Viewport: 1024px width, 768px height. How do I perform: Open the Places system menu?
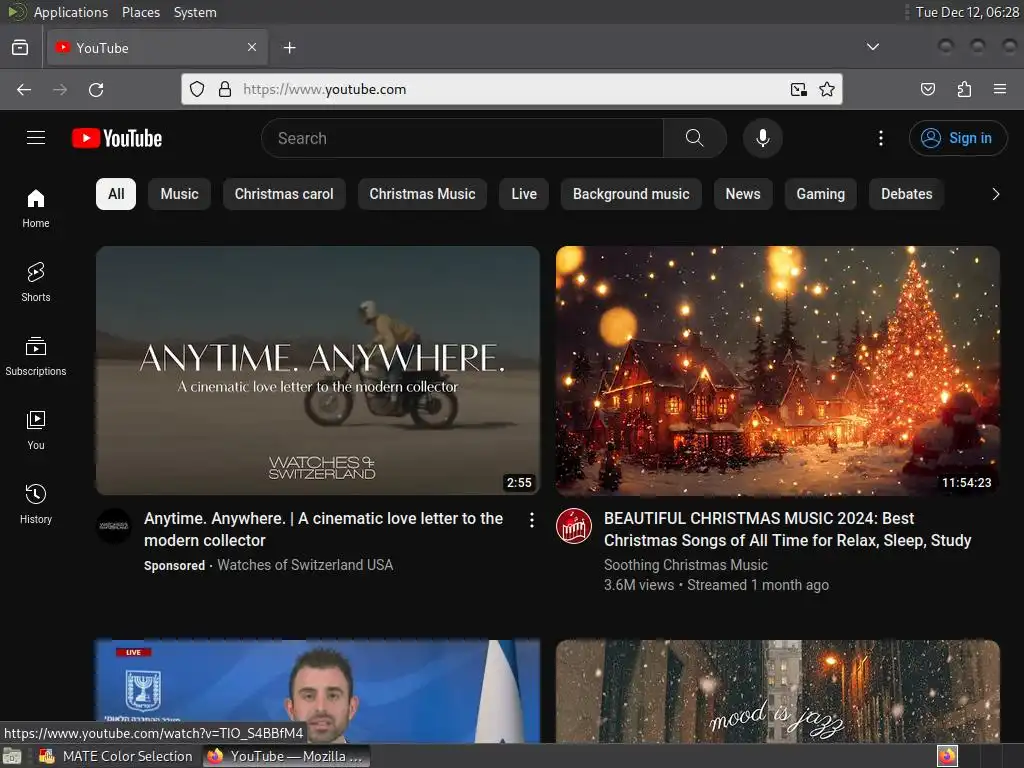(x=140, y=12)
